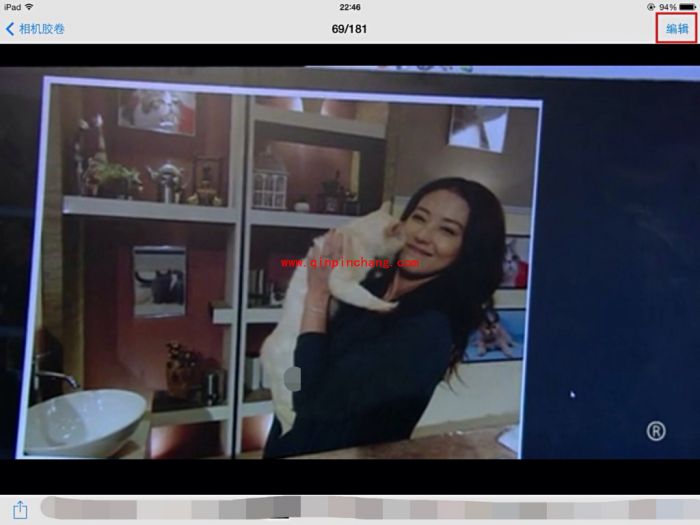The image size is (700, 525).
Task: Tap the red watermark URL text
Action: pos(349,263)
